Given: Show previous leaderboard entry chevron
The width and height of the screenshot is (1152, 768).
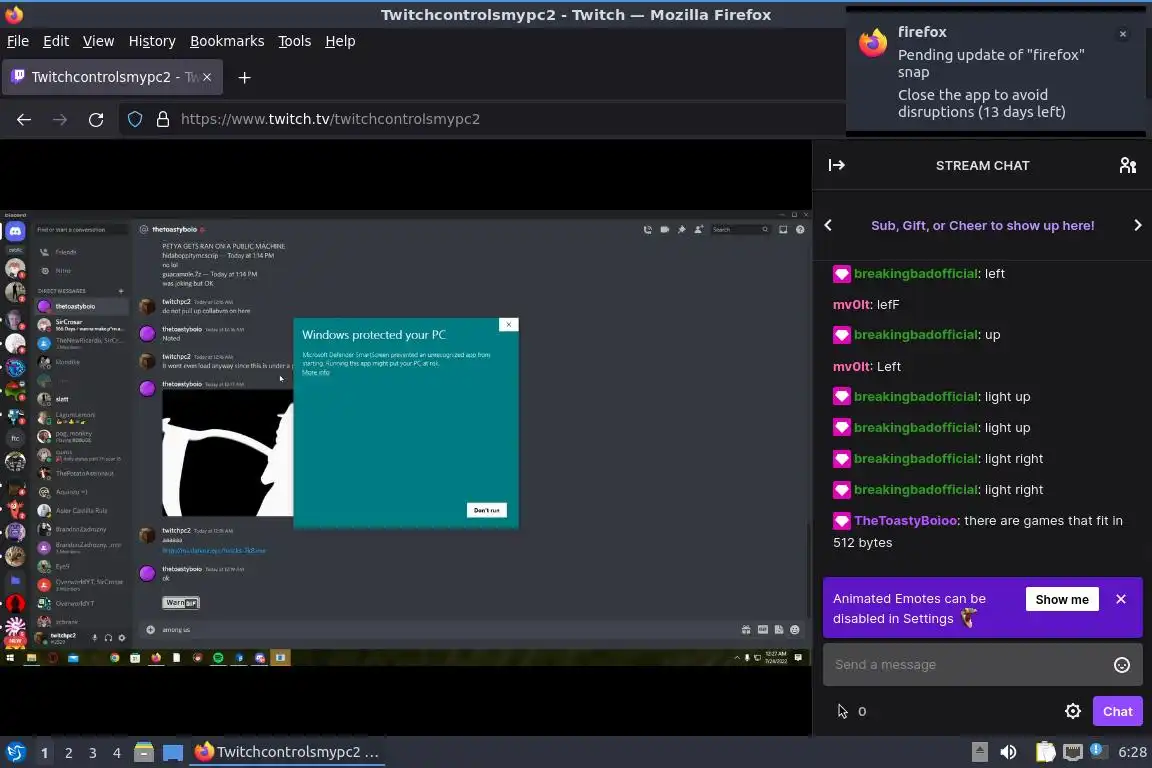Looking at the screenshot, I should tap(828, 226).
